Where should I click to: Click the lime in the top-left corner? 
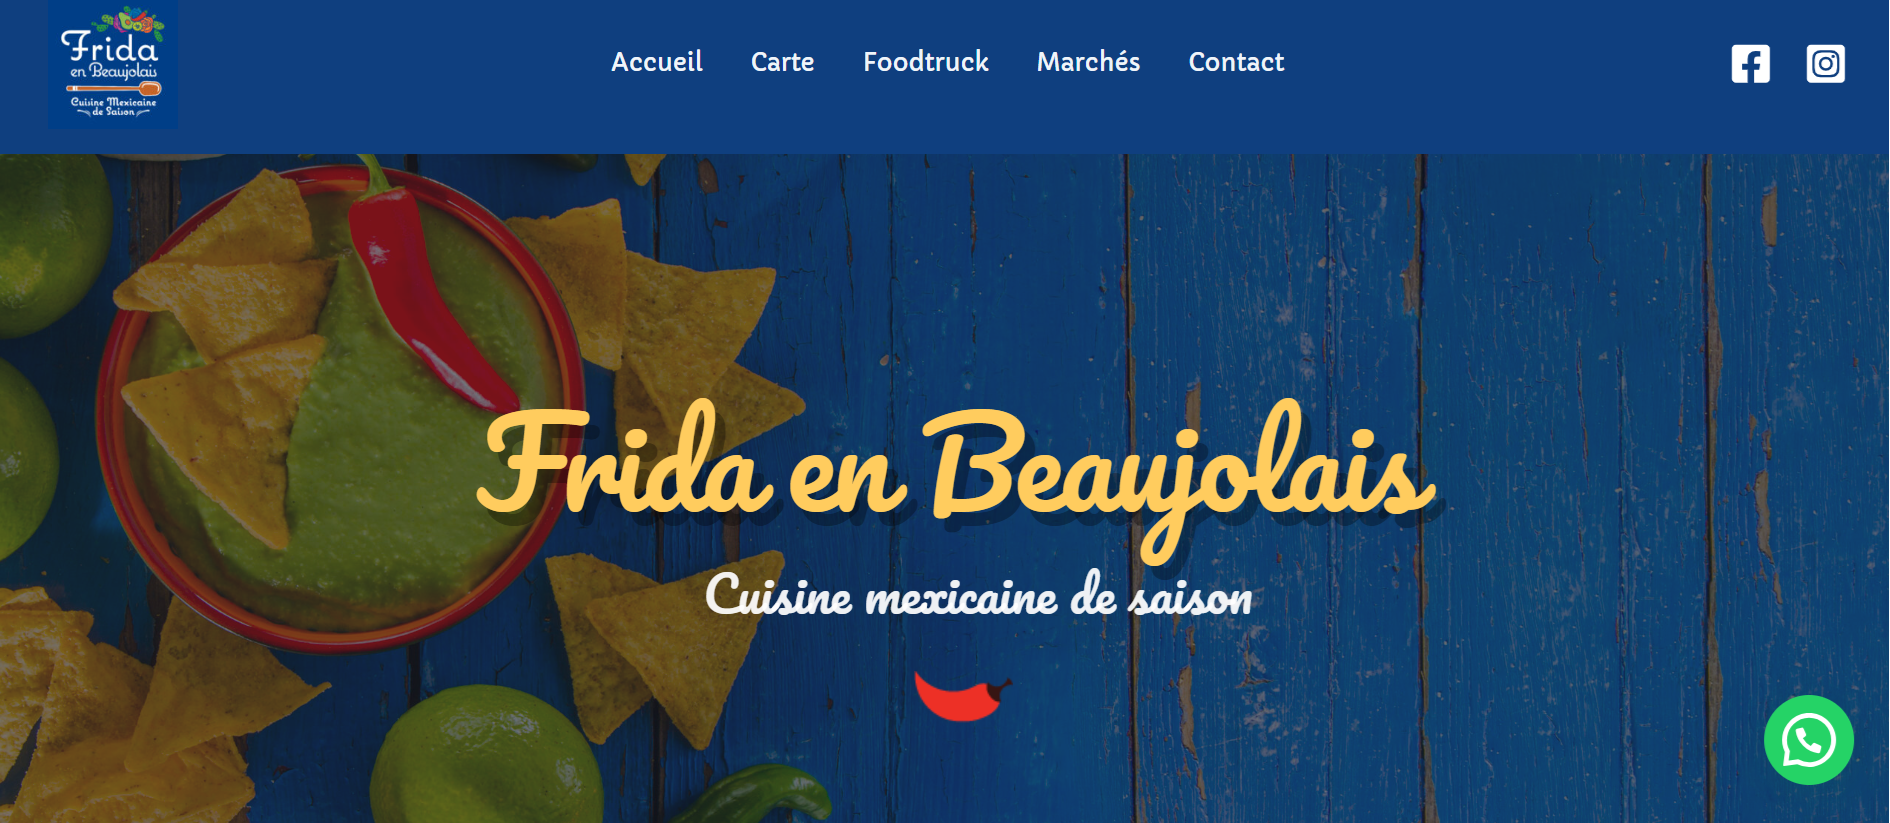tap(50, 245)
